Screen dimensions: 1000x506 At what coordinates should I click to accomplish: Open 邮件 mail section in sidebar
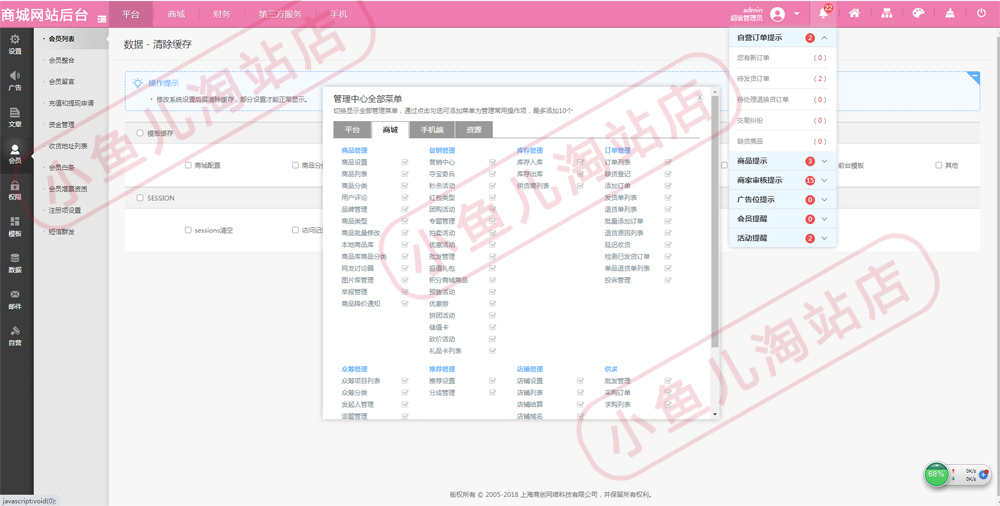coord(15,300)
